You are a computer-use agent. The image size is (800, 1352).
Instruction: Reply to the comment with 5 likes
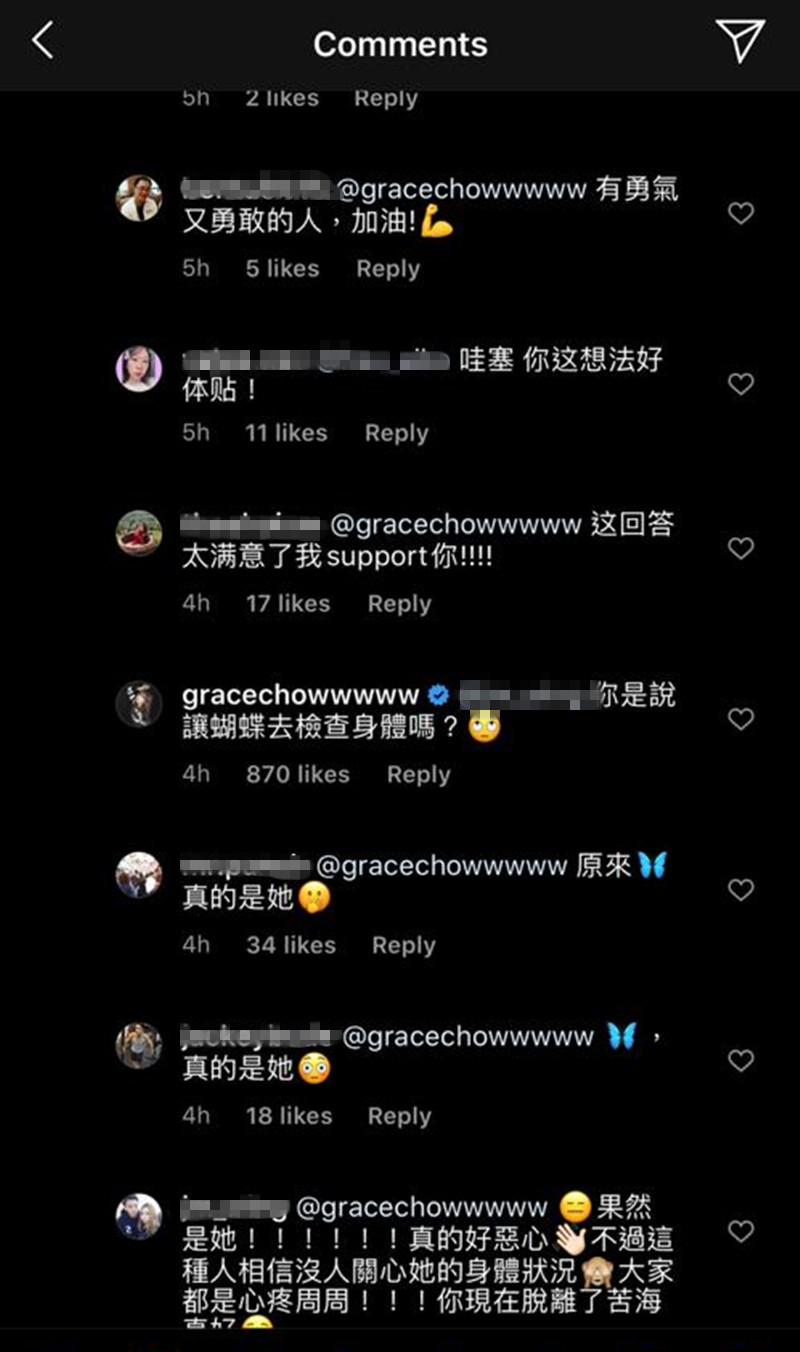point(388,269)
